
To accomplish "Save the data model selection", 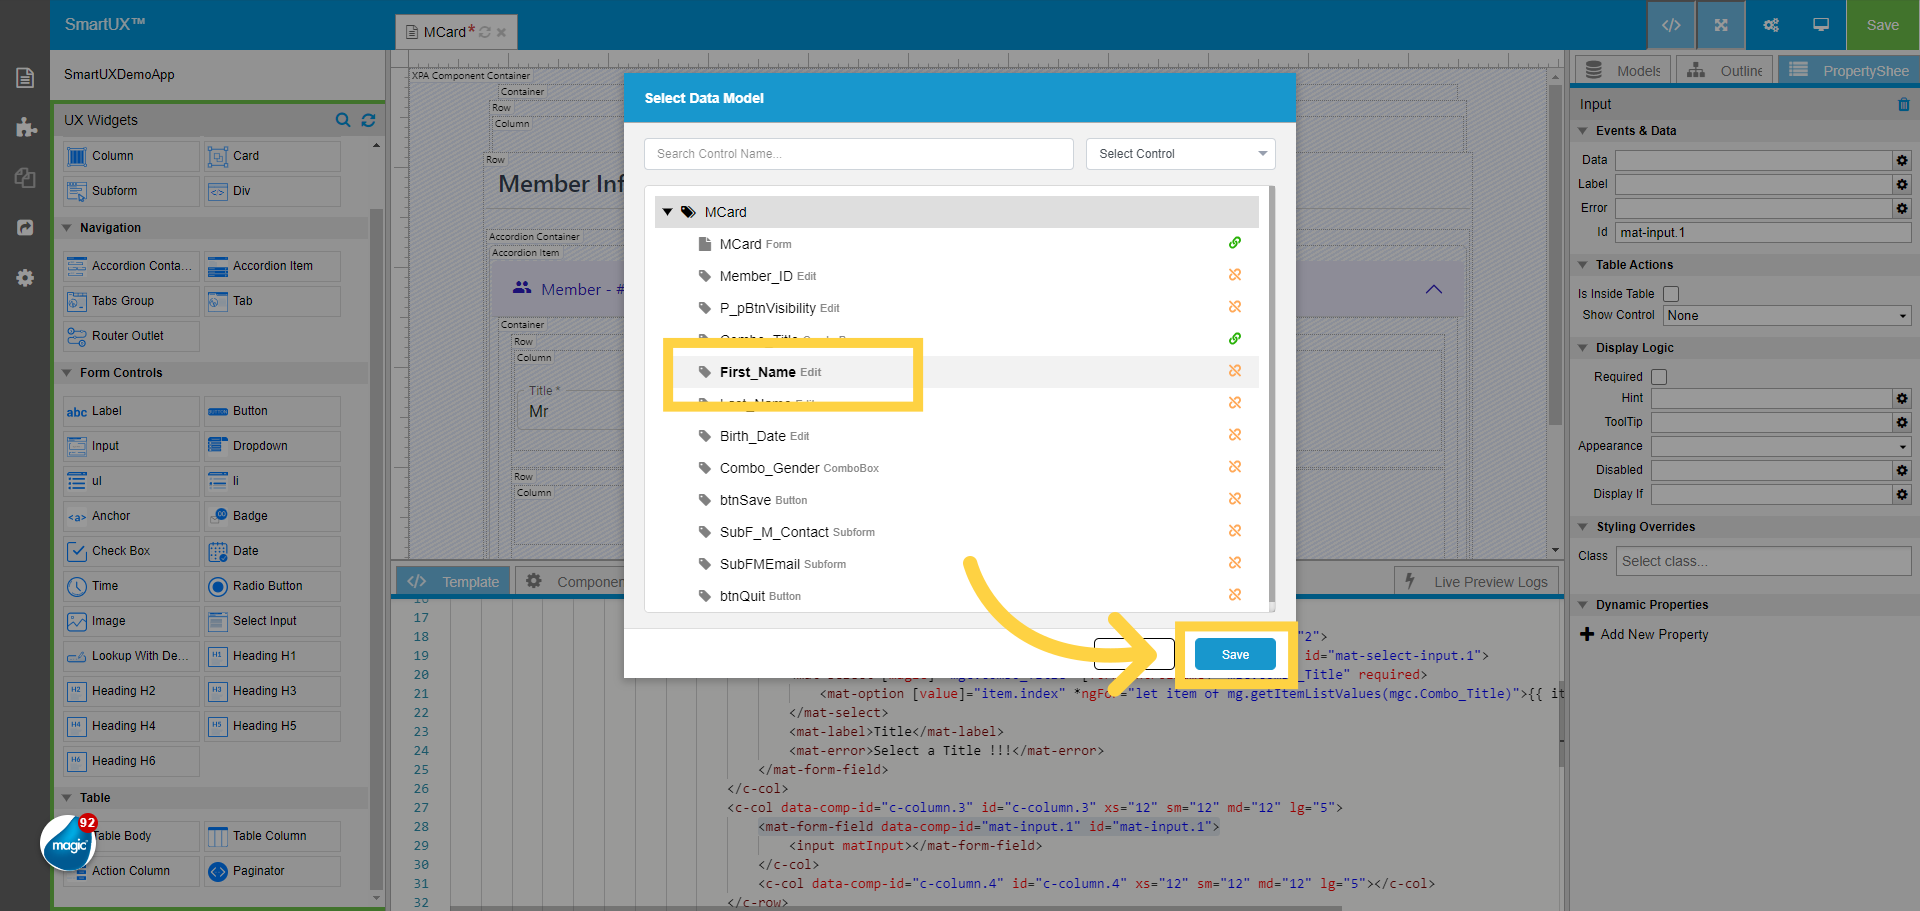I will pos(1235,653).
